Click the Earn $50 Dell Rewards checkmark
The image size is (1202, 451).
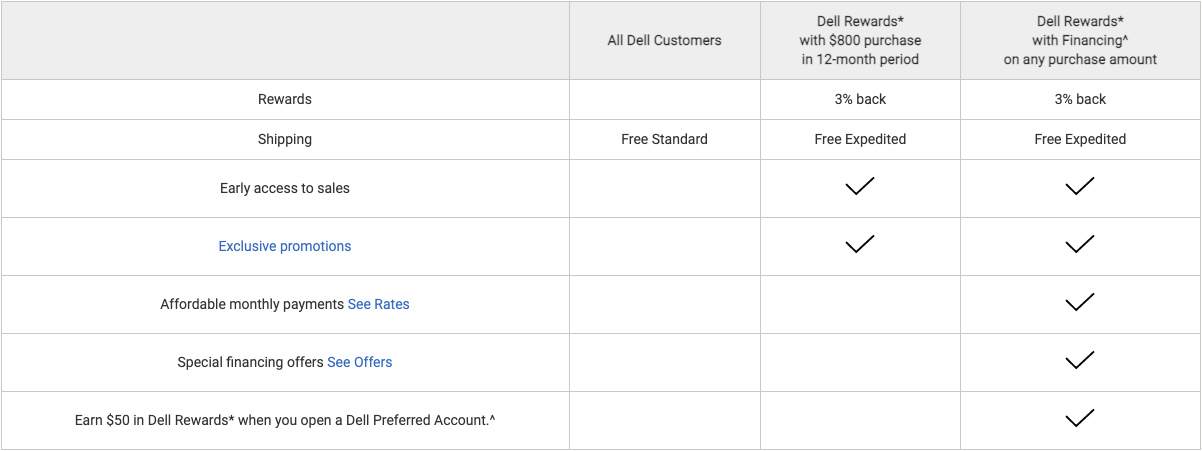(x=1080, y=418)
